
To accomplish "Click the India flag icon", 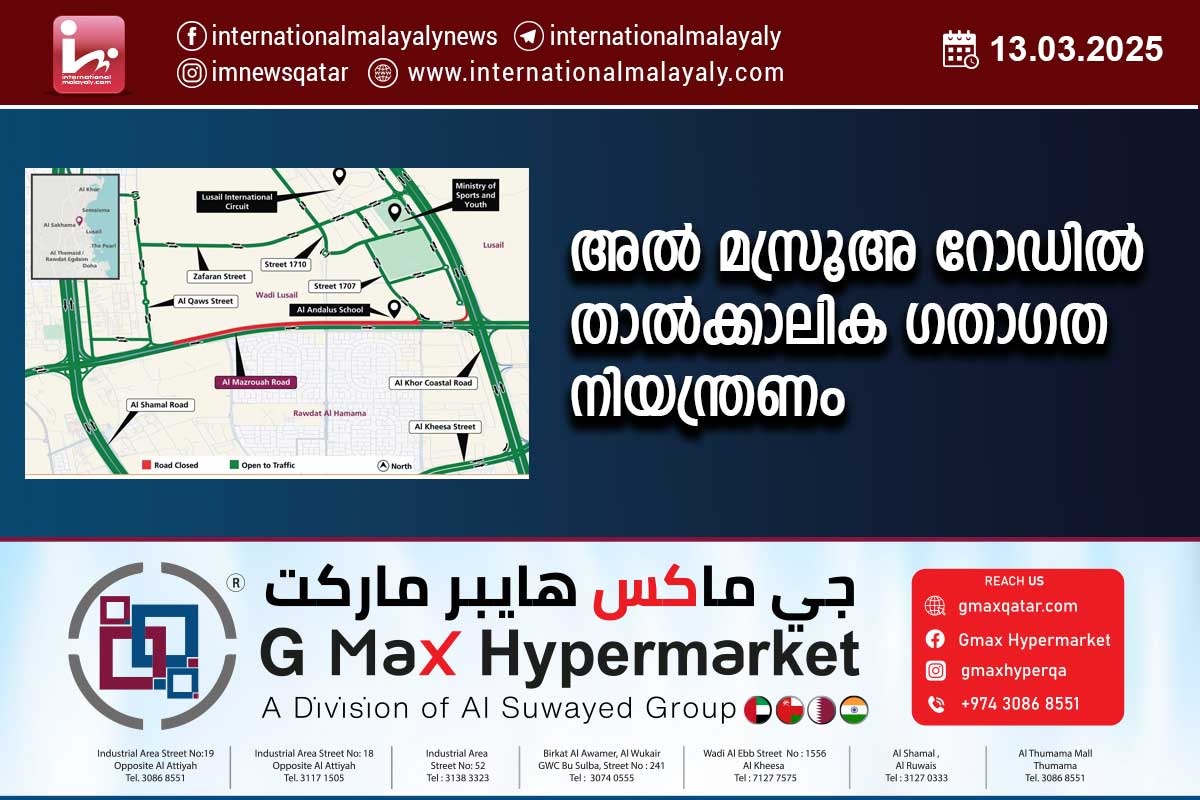I will [854, 710].
